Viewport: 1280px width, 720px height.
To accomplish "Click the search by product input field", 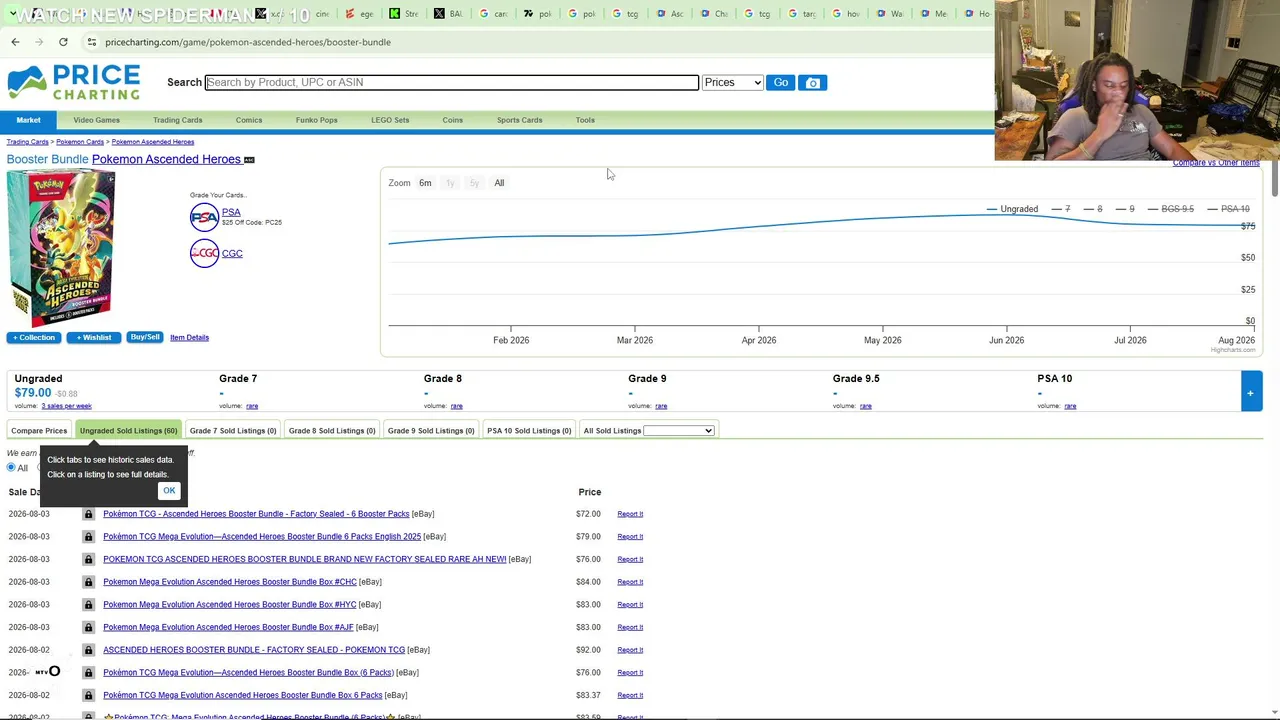I will click(x=451, y=82).
